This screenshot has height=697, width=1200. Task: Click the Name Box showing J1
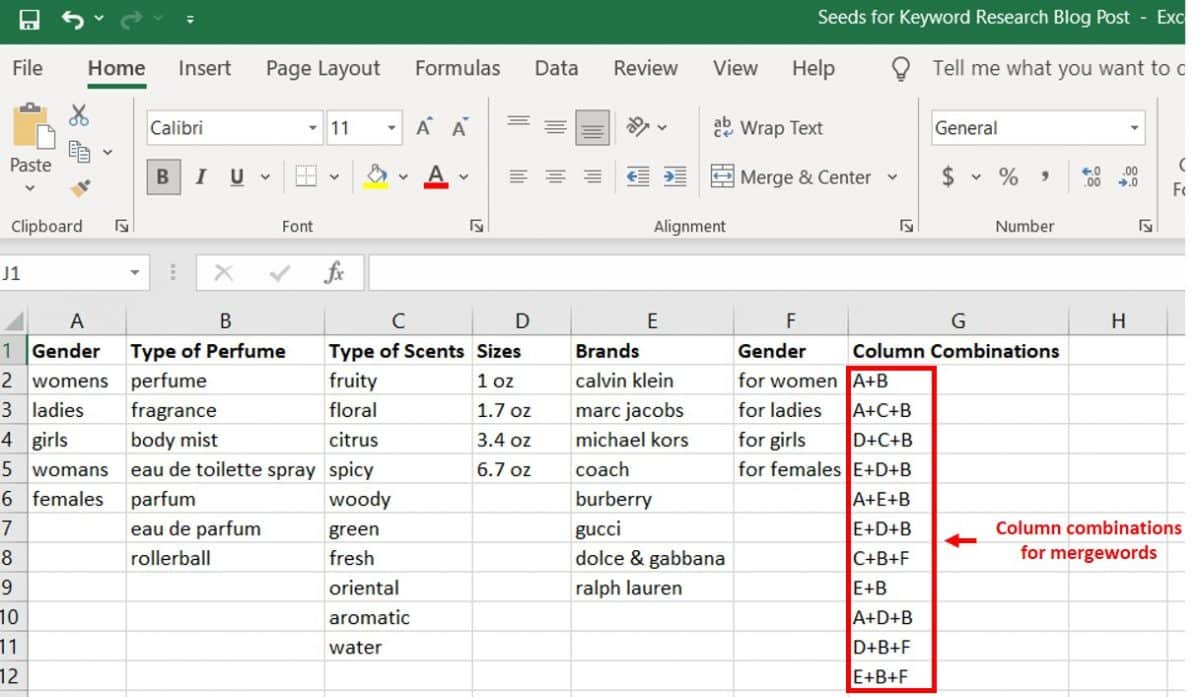click(60, 273)
